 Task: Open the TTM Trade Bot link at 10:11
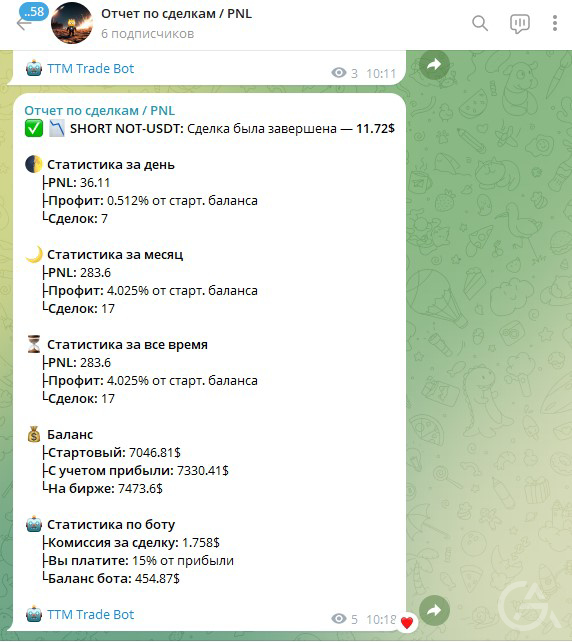[90, 68]
